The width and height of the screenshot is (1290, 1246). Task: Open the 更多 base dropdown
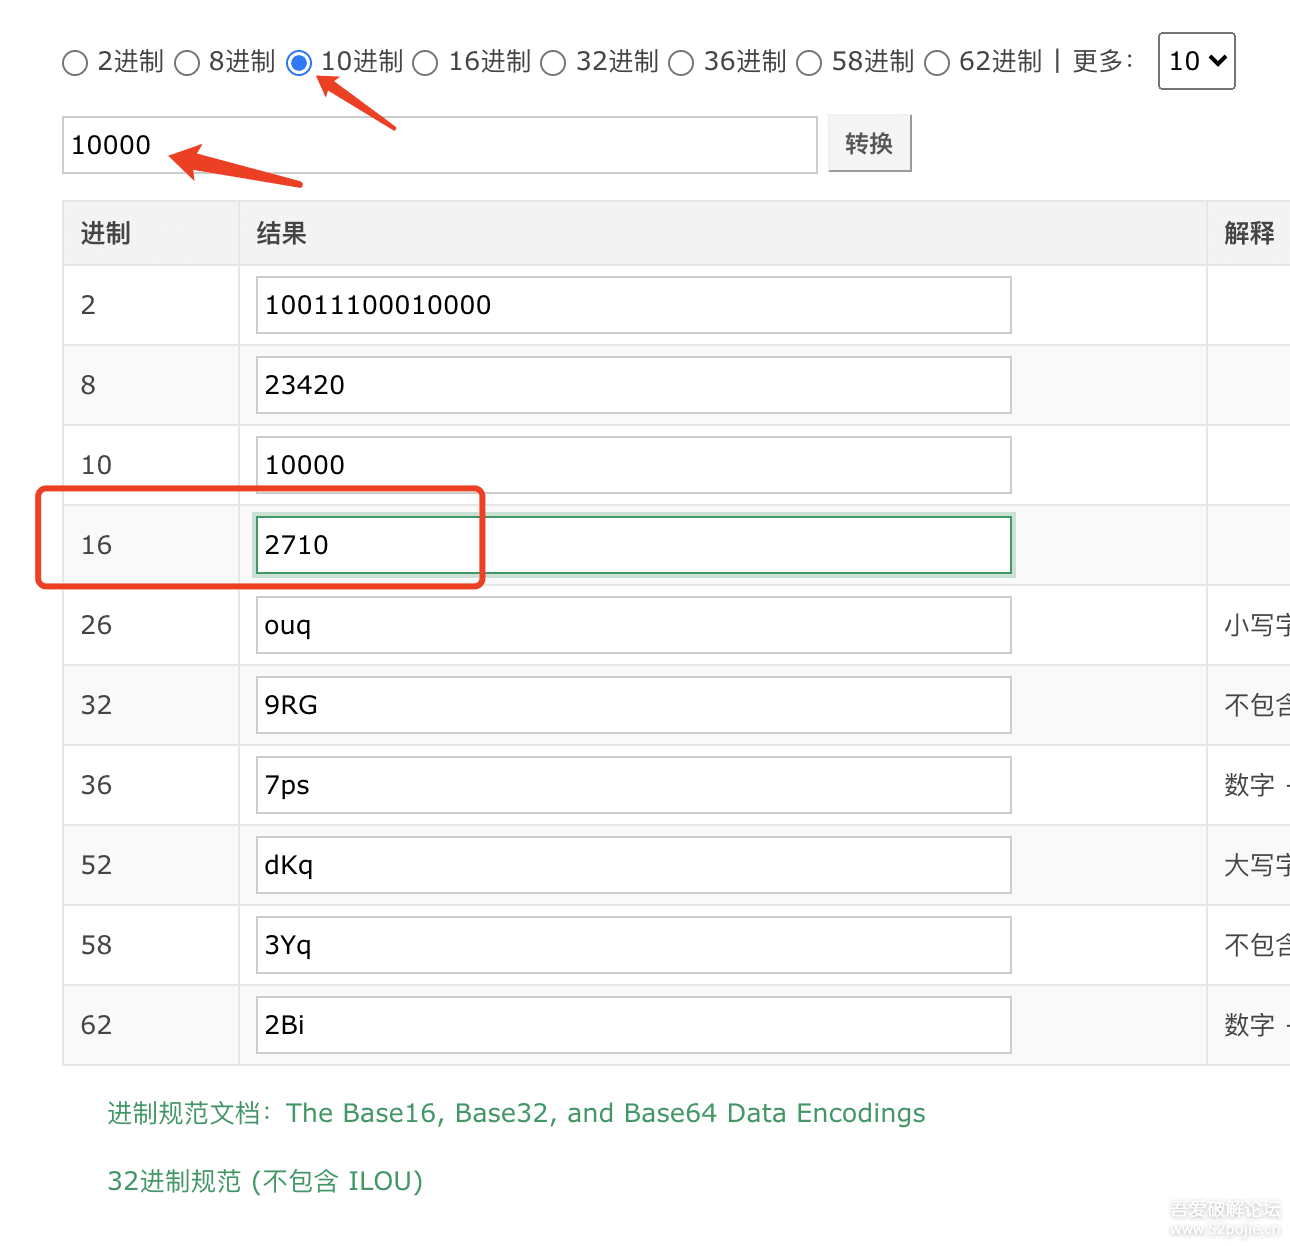[x=1196, y=61]
